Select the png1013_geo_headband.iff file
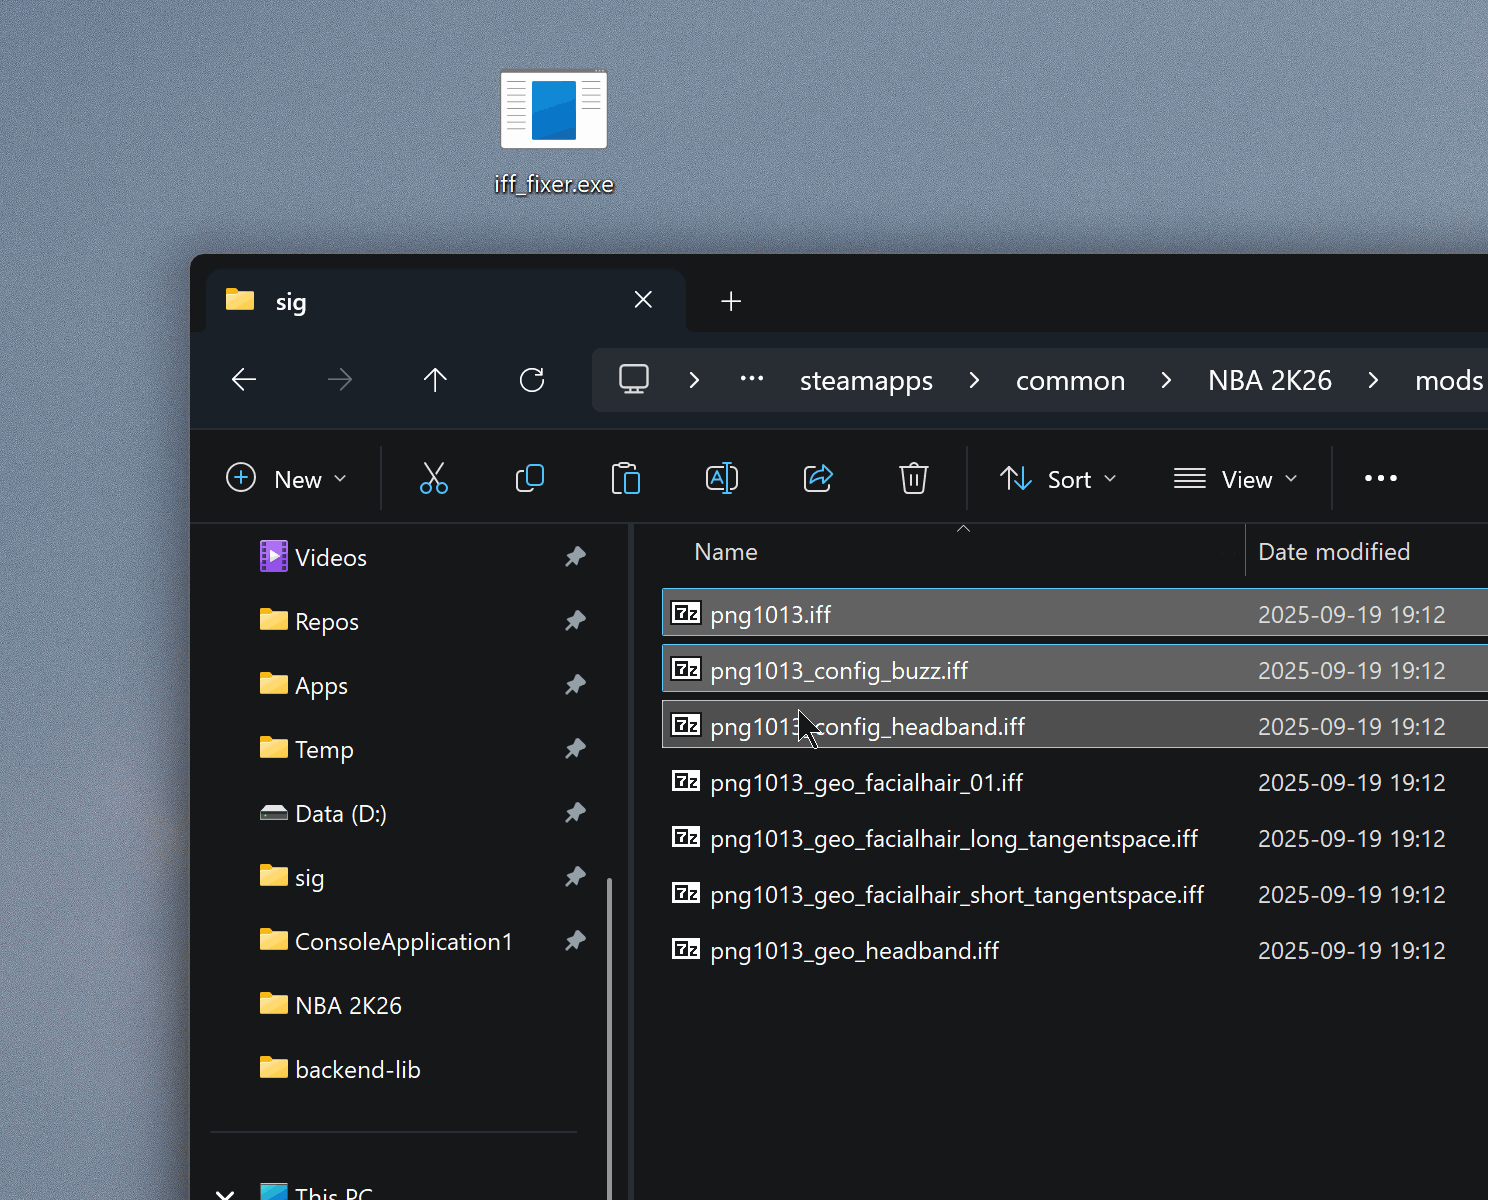1488x1200 pixels. click(854, 951)
